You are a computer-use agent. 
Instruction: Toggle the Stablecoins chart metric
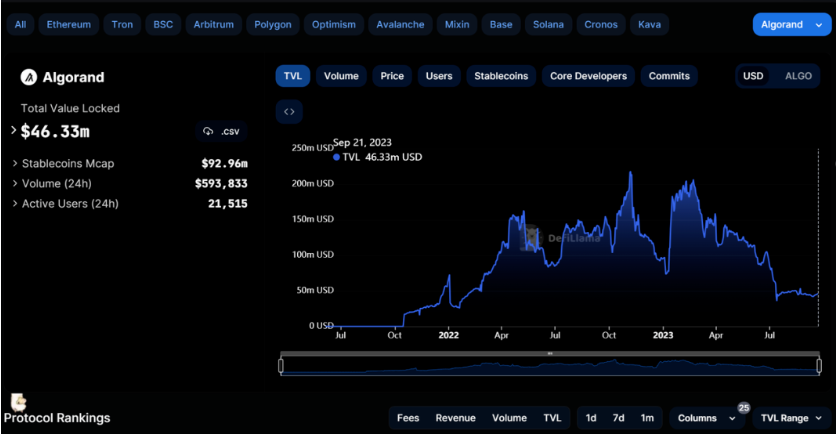(501, 76)
